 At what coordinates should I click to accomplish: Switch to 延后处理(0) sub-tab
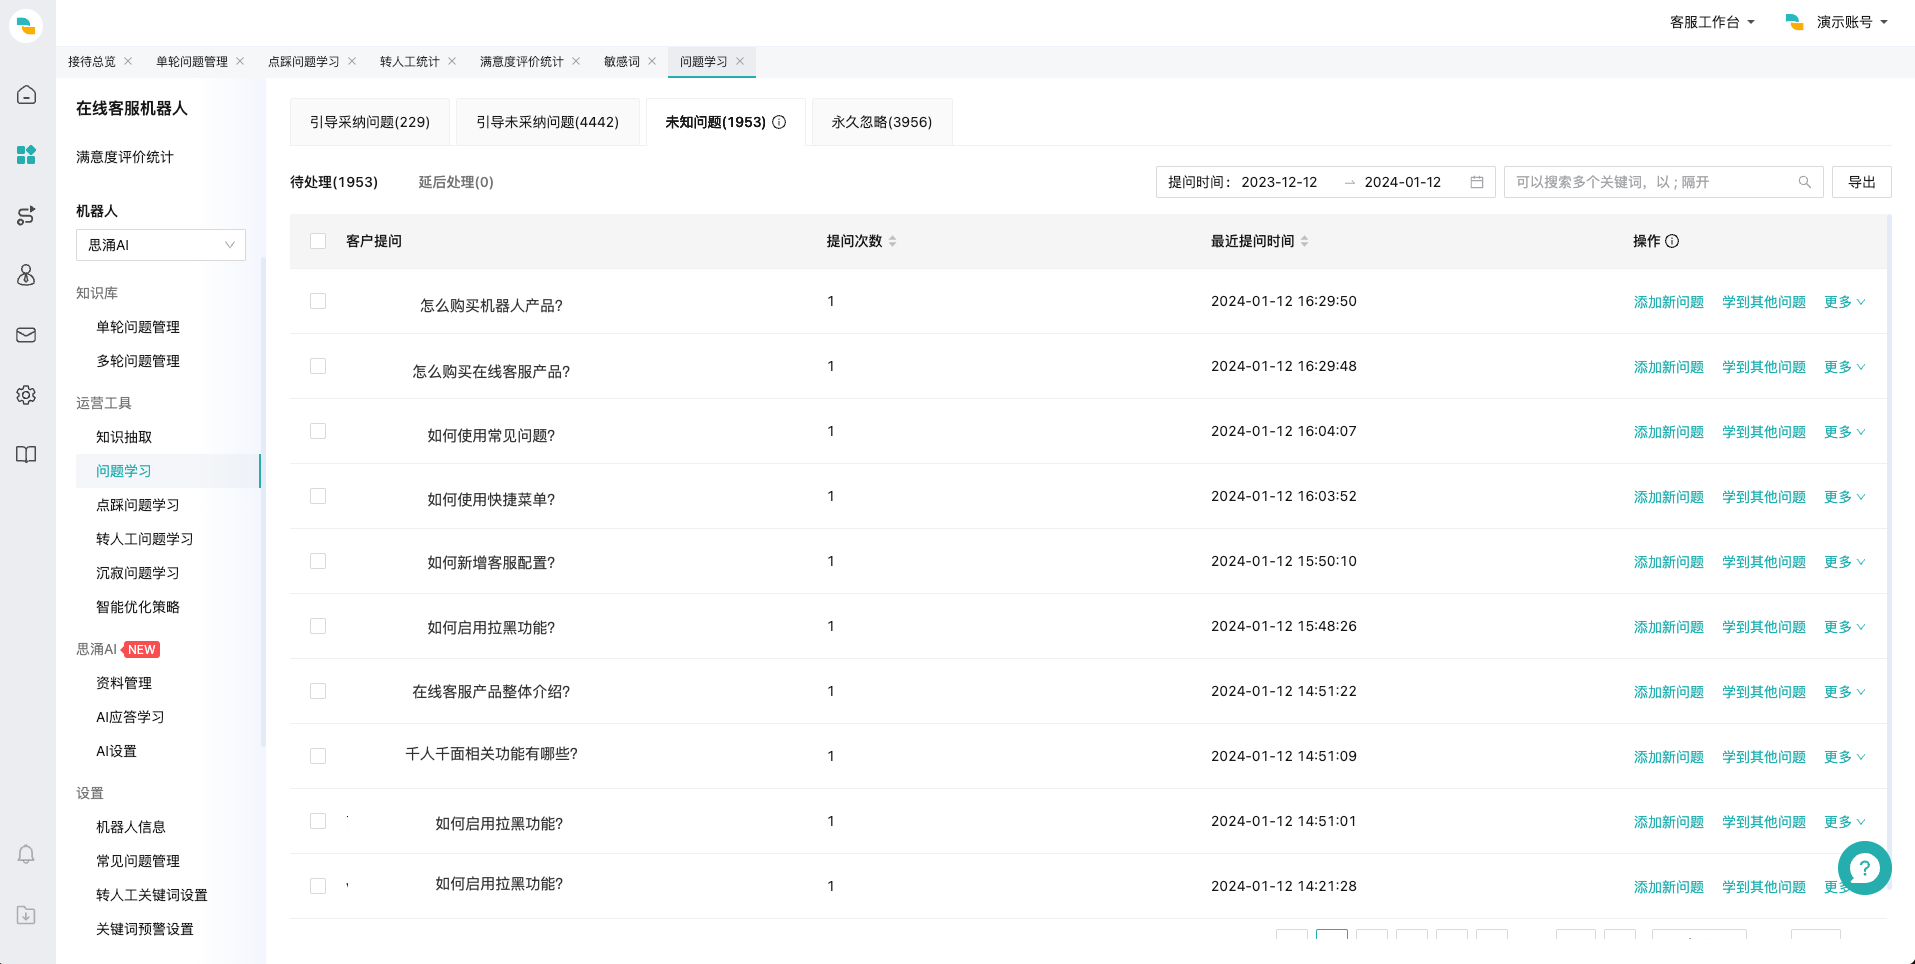tap(456, 182)
